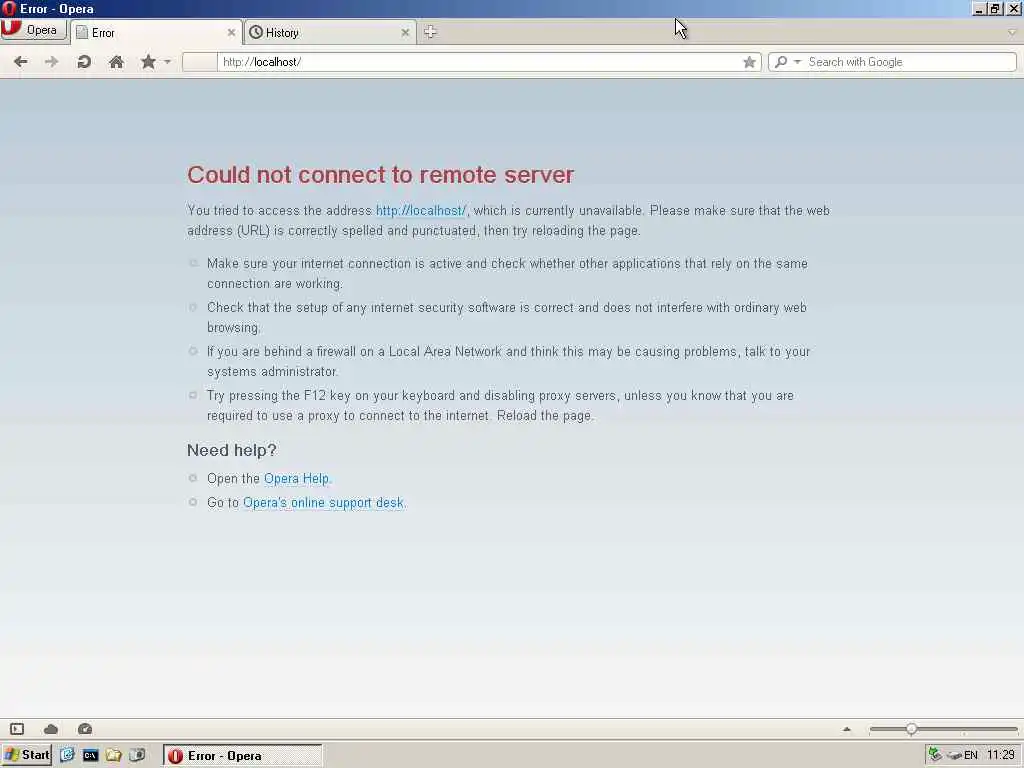Close the History tab

[405, 33]
